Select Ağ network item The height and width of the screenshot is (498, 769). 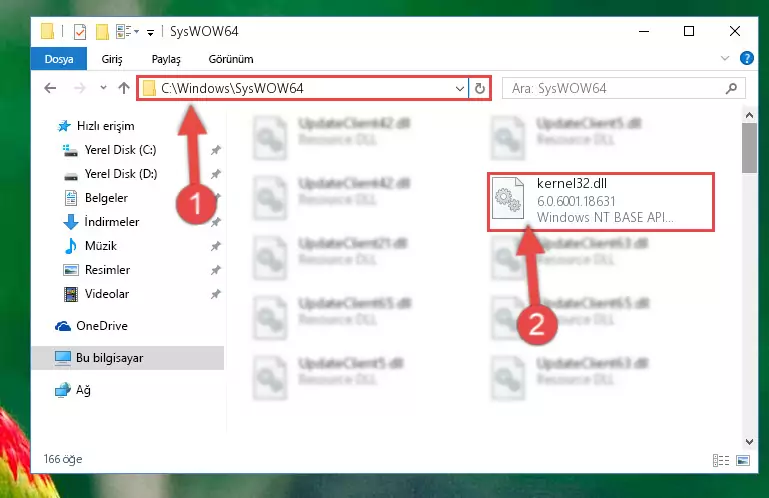pyautogui.click(x=73, y=390)
